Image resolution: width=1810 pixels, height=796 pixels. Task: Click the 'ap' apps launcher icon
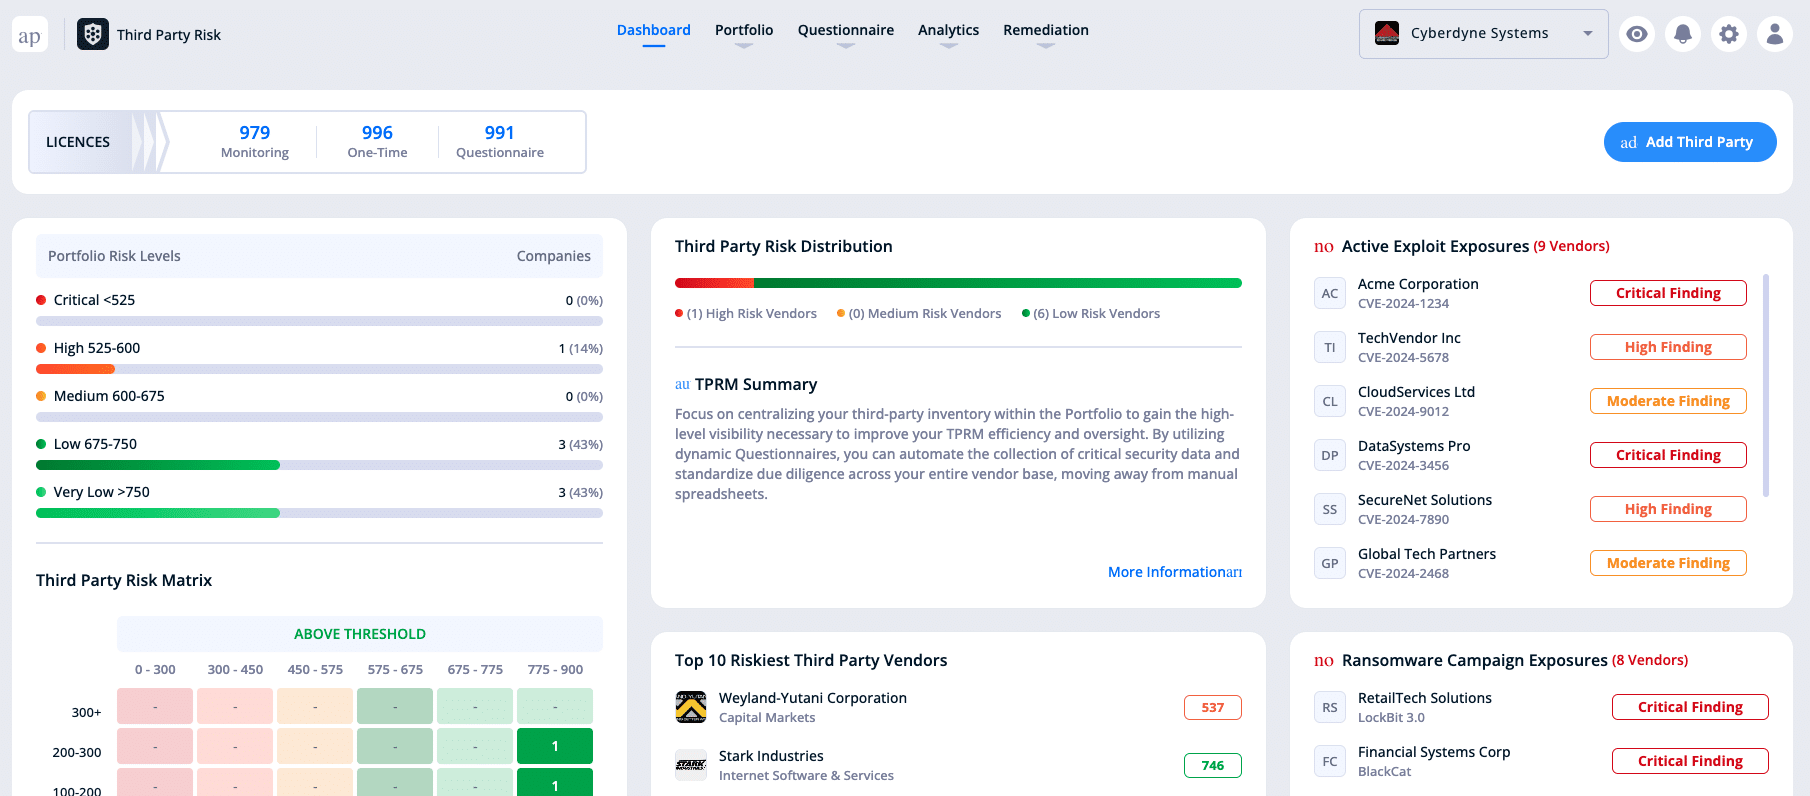pyautogui.click(x=30, y=35)
